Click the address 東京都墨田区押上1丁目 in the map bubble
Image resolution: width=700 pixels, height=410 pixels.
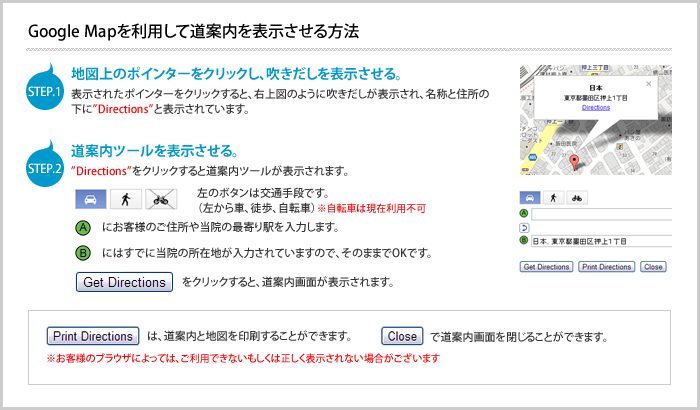pyautogui.click(x=596, y=98)
